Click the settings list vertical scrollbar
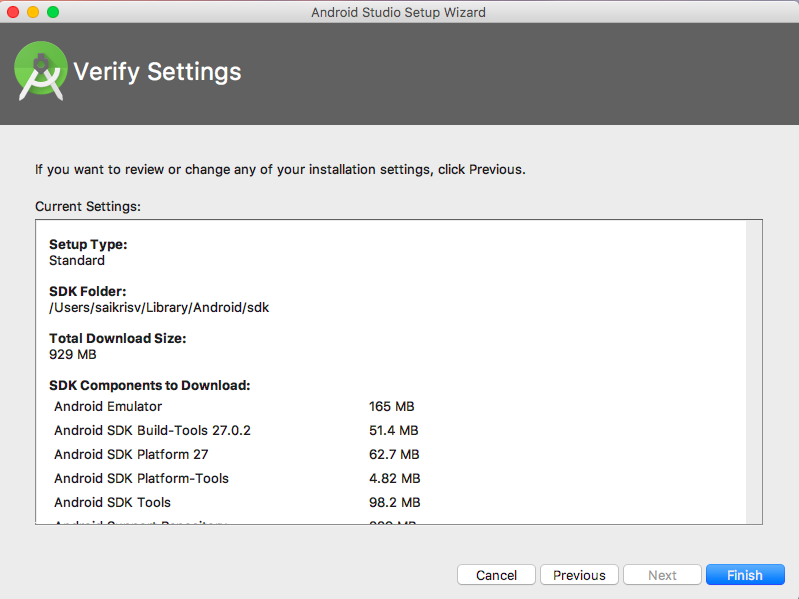 pos(753,372)
